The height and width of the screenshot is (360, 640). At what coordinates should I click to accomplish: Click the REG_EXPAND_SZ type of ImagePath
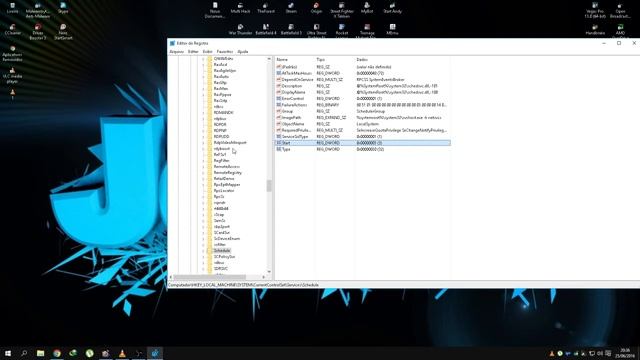click(331, 118)
